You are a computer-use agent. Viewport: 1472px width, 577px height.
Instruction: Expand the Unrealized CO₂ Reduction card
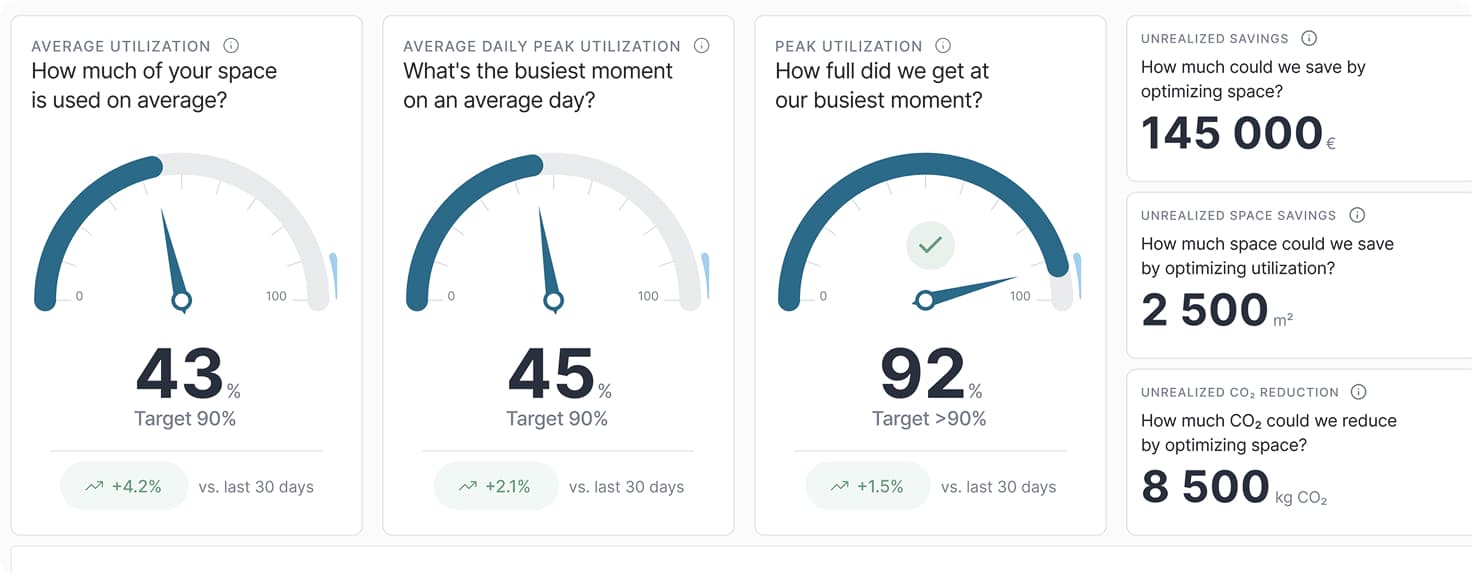(1290, 450)
